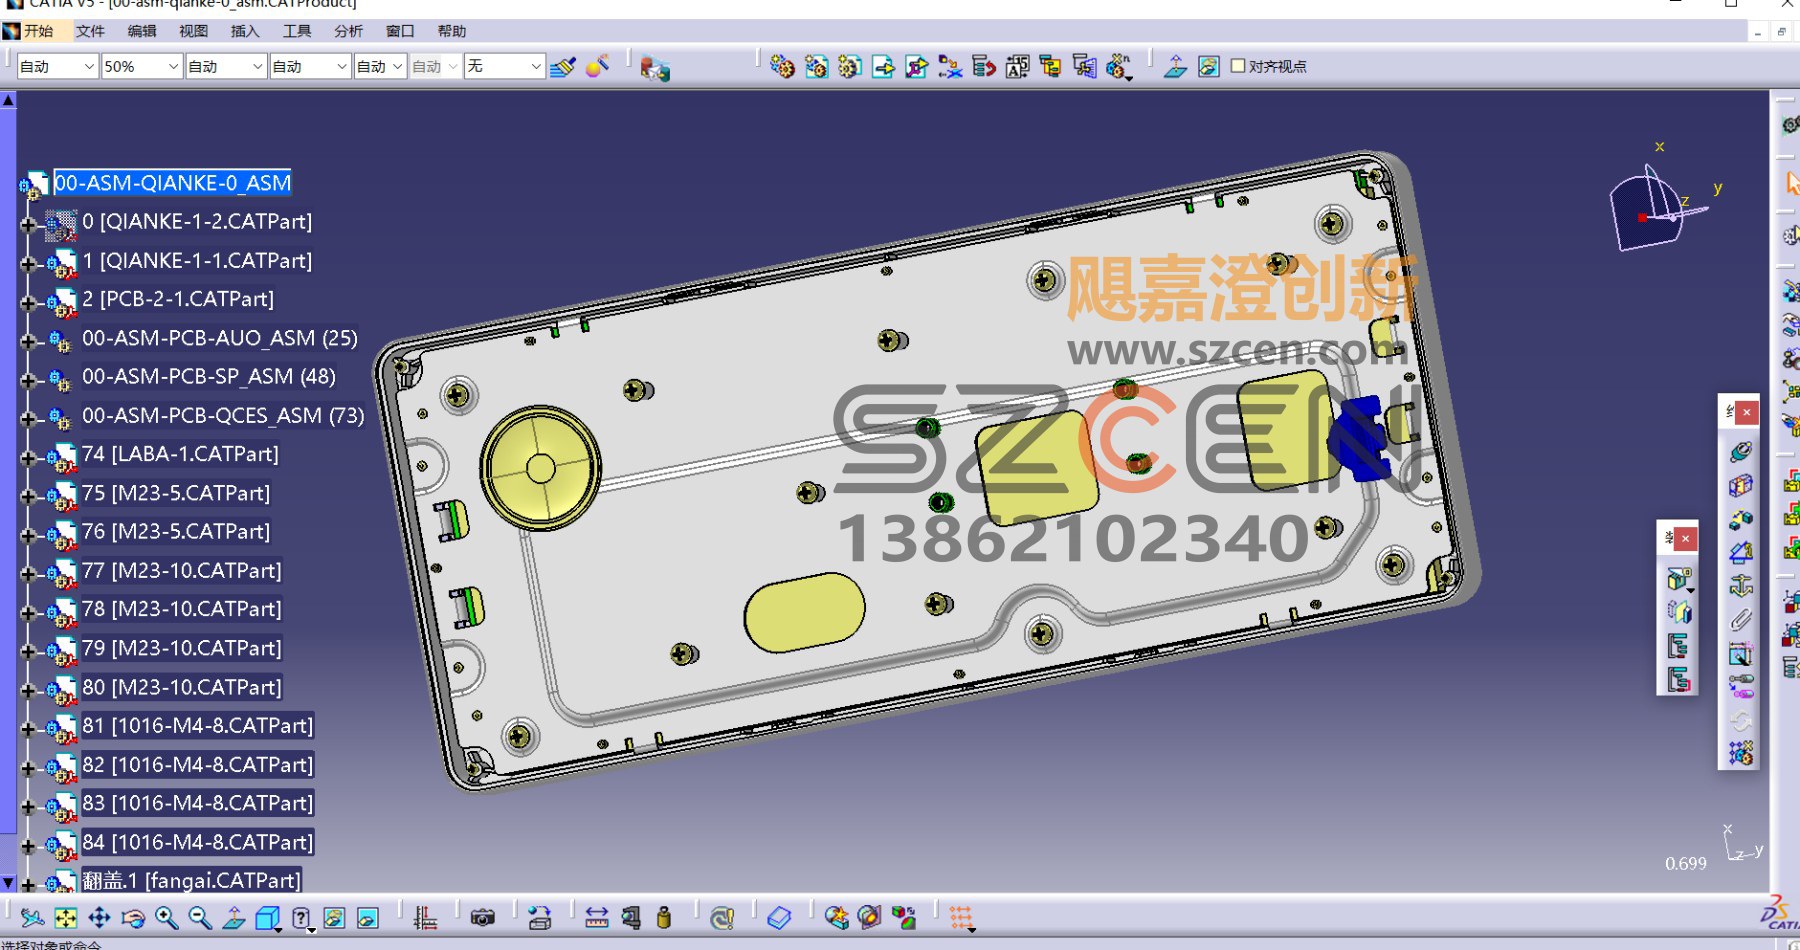Activate the Fly Mode airplane icon
Image resolution: width=1800 pixels, height=950 pixels.
(x=32, y=918)
